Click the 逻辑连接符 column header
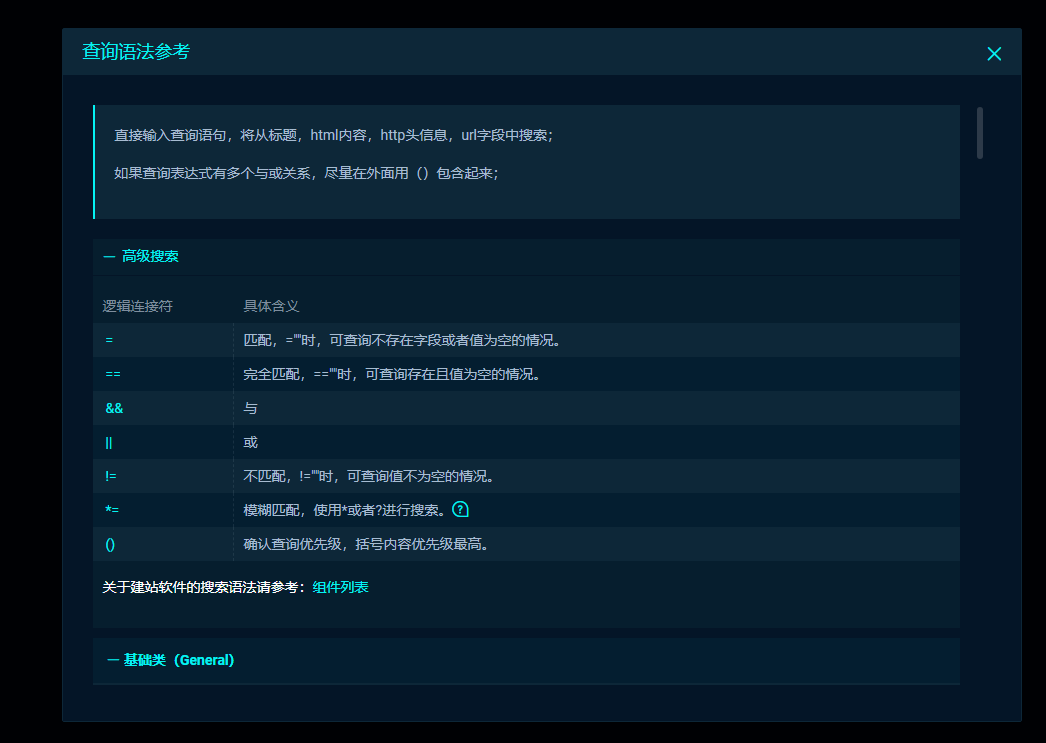Screen dimensions: 1046x743 (136, 306)
